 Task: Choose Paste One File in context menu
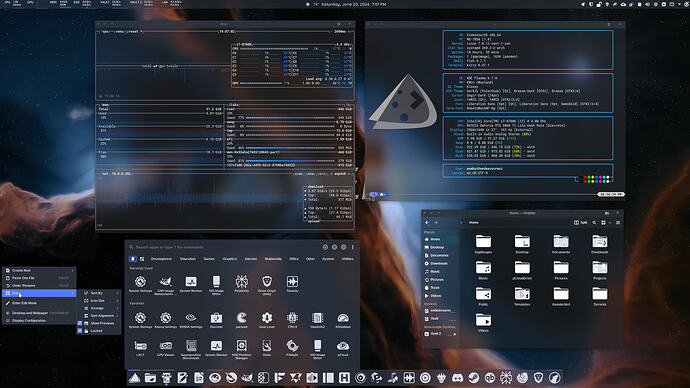tap(39, 278)
